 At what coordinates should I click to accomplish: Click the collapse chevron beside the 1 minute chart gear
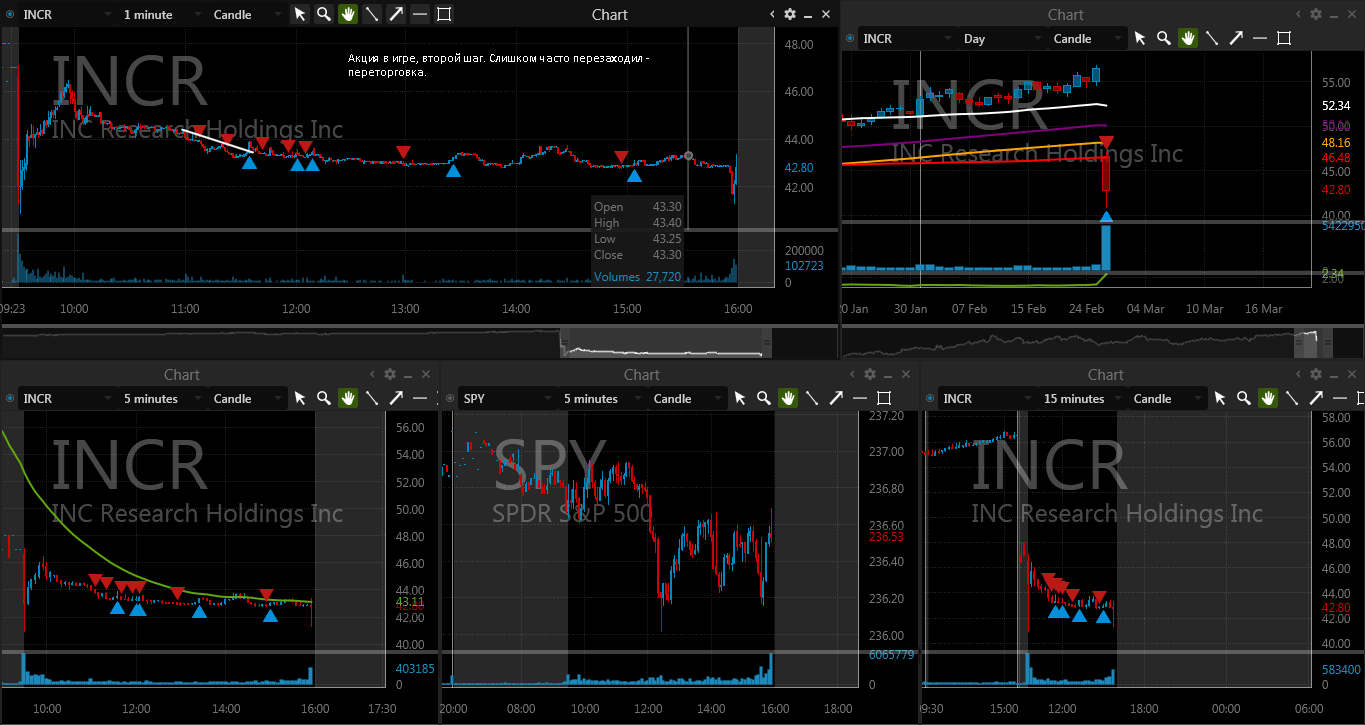pos(773,14)
